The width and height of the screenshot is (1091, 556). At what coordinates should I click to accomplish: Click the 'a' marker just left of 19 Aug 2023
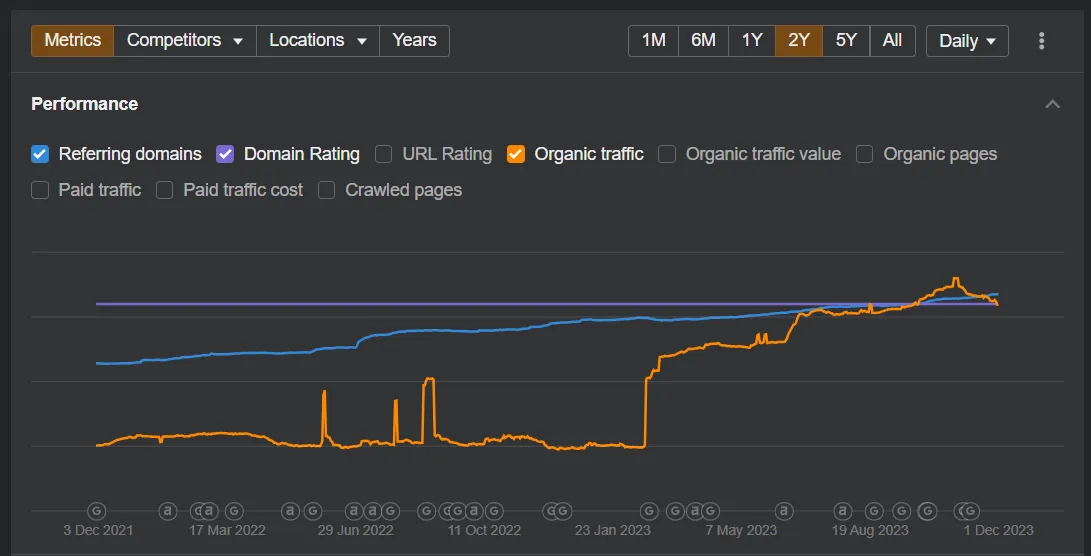[x=842, y=510]
